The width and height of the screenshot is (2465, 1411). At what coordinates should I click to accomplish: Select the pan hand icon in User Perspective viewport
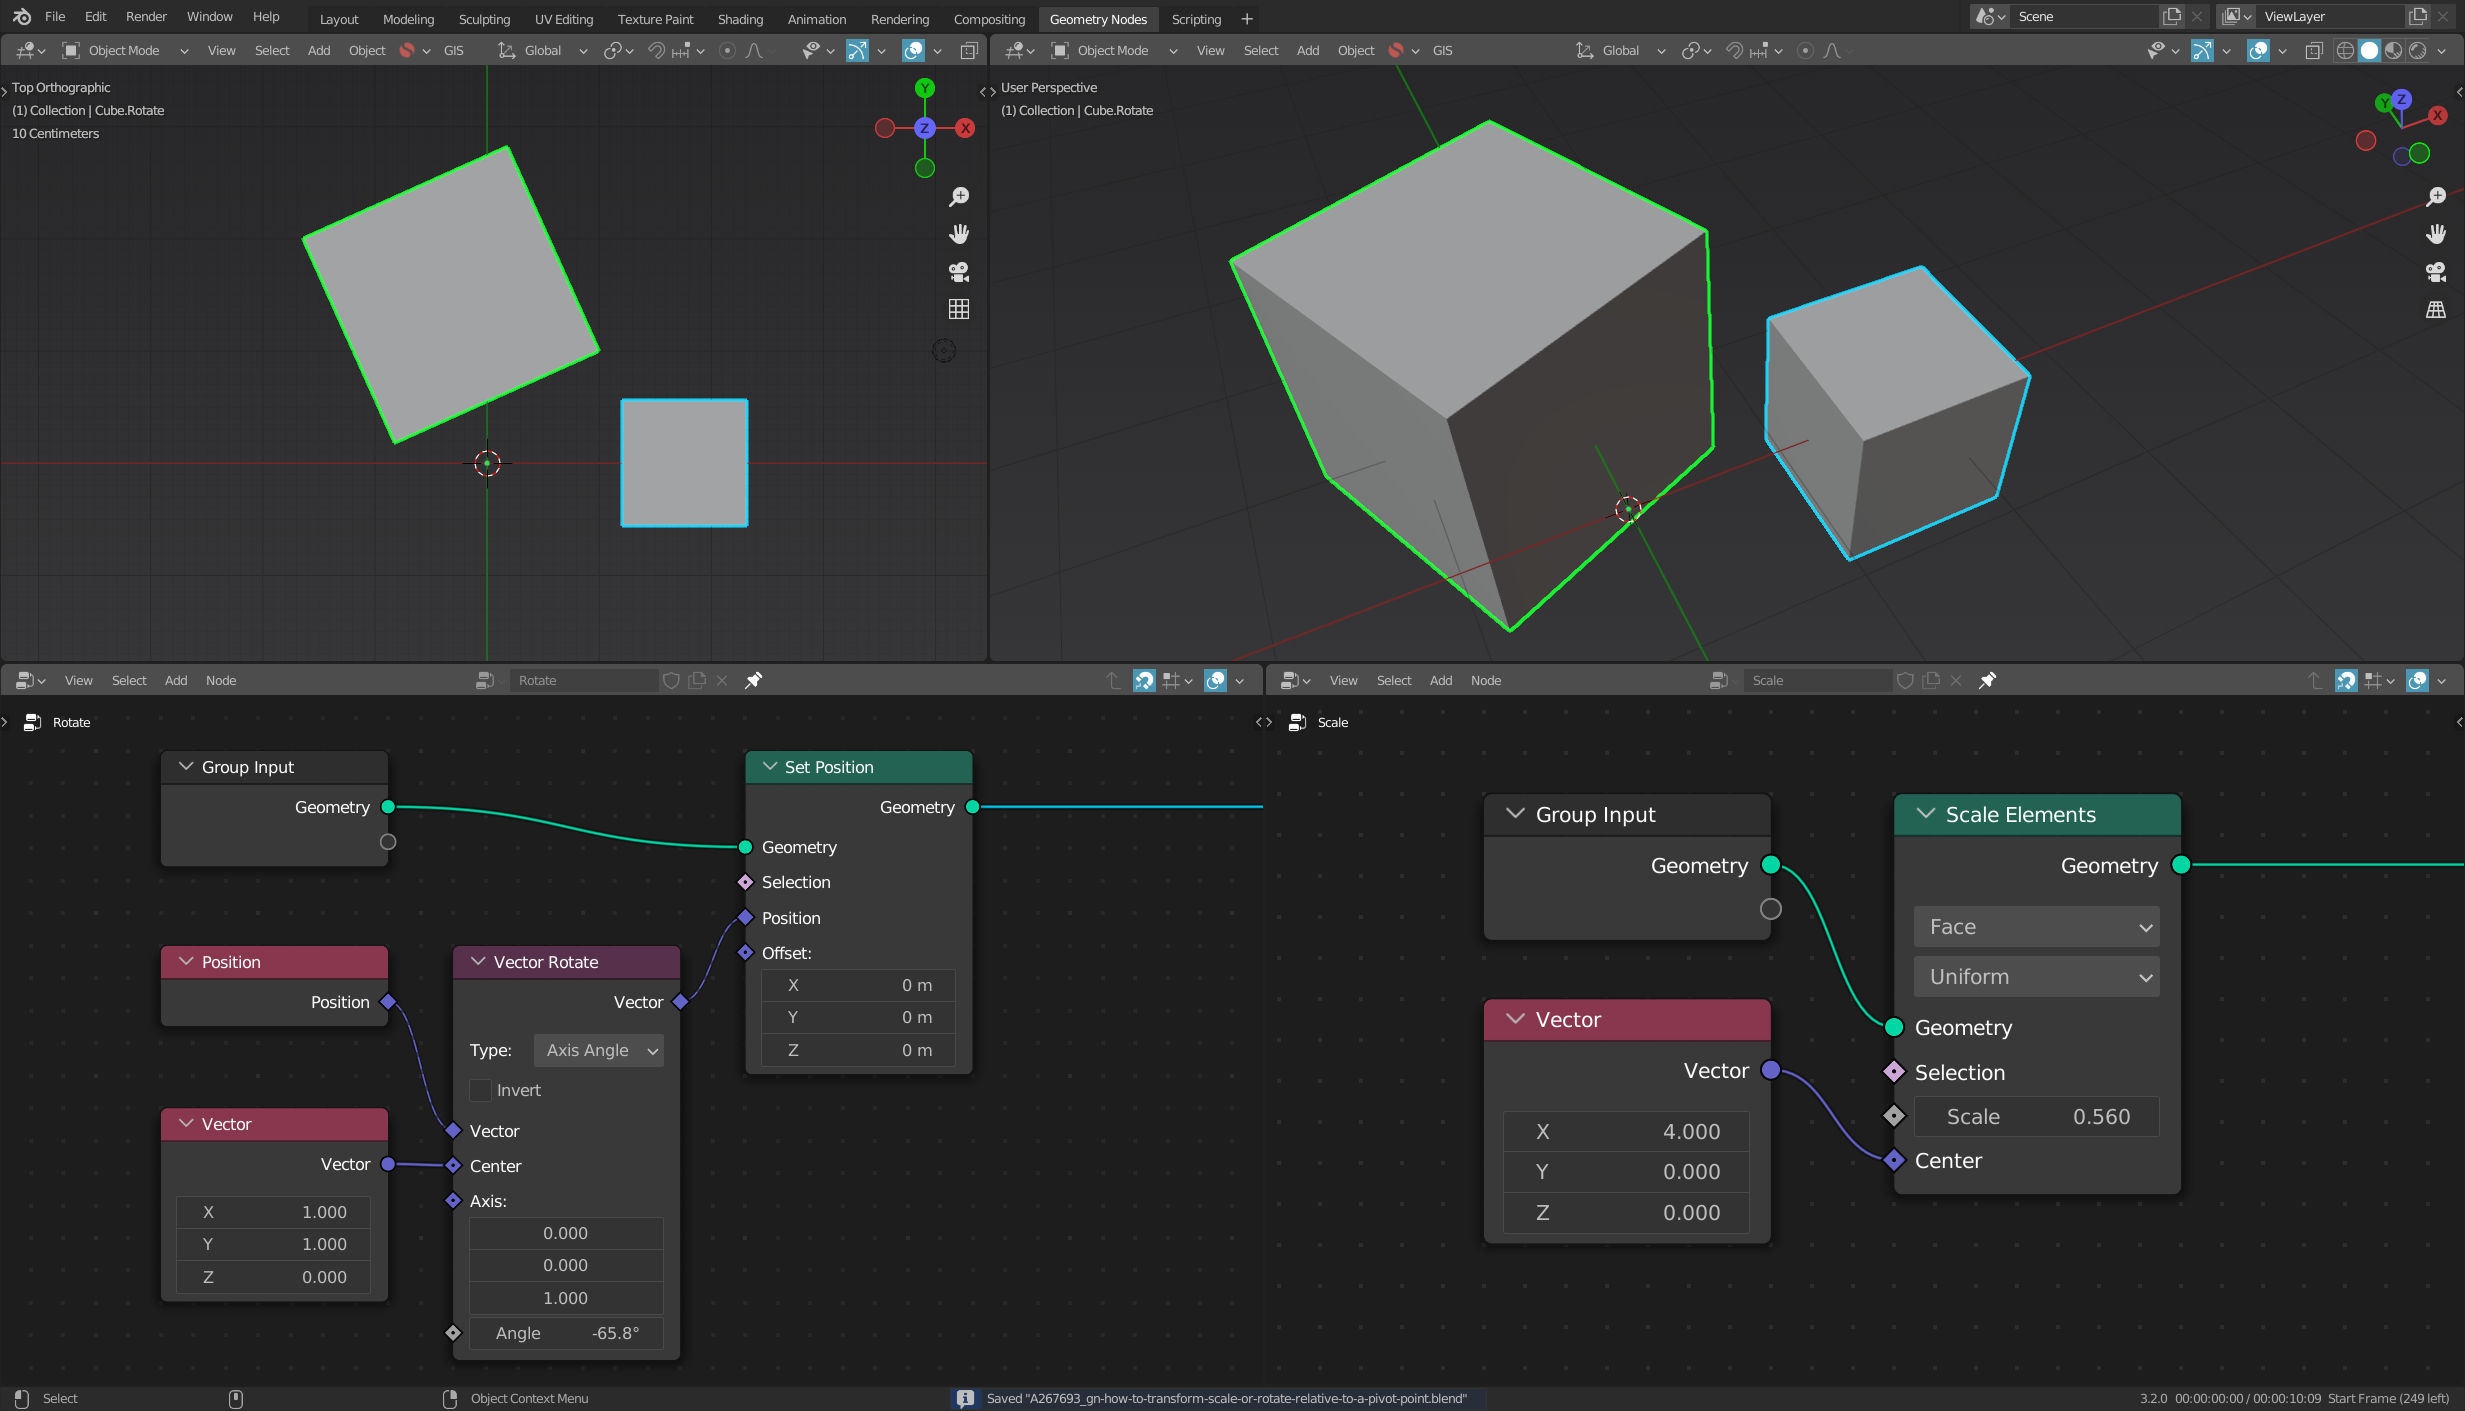point(2436,234)
